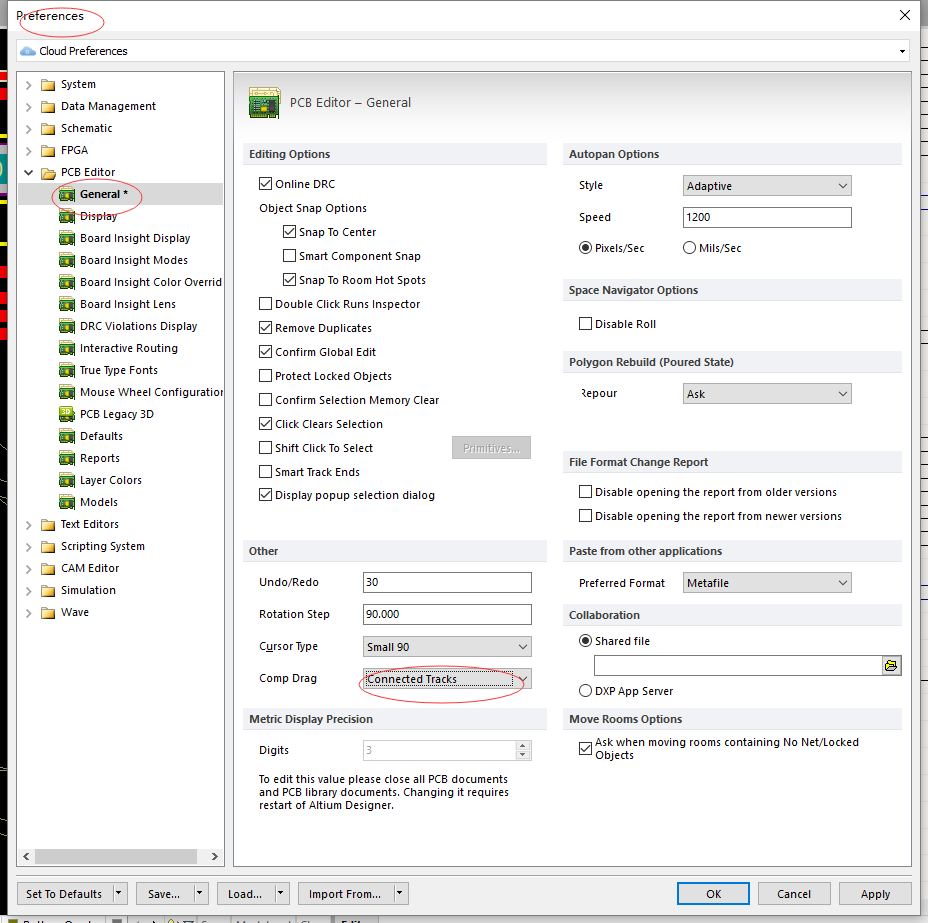Viewport: 928px width, 923px height.
Task: Click the Board Insight Display icon
Action: click(67, 238)
